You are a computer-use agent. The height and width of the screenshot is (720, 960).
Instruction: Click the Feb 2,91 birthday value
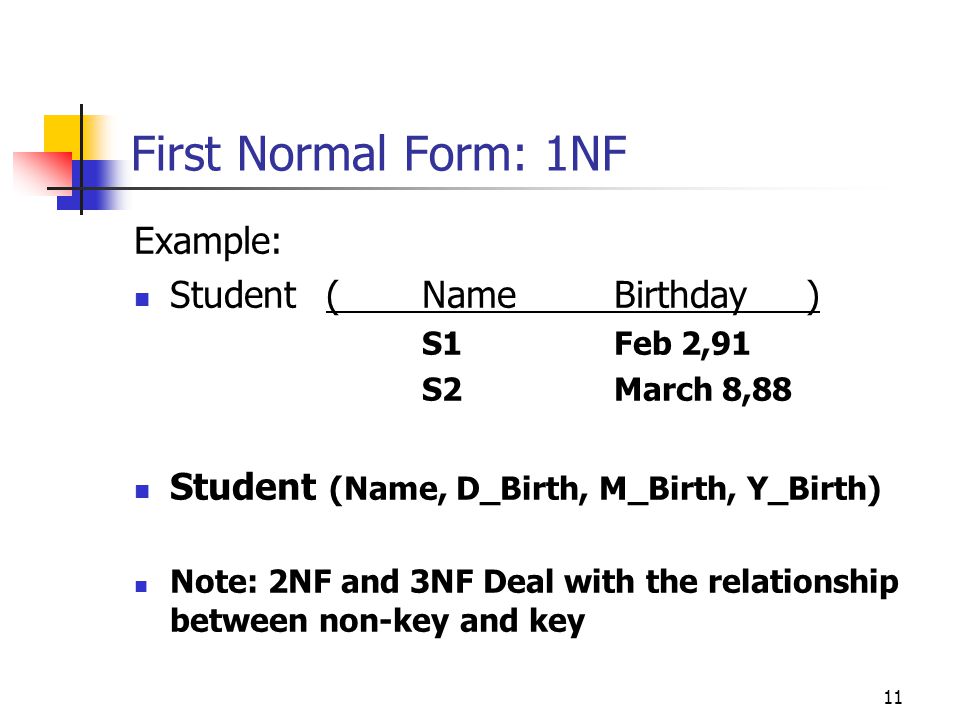pos(681,344)
